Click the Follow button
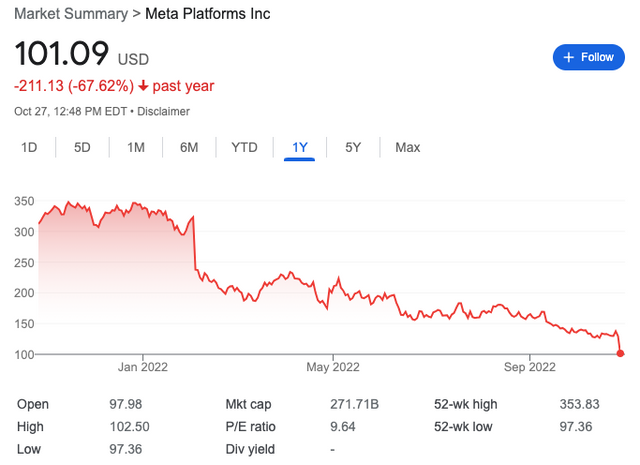 (589, 57)
